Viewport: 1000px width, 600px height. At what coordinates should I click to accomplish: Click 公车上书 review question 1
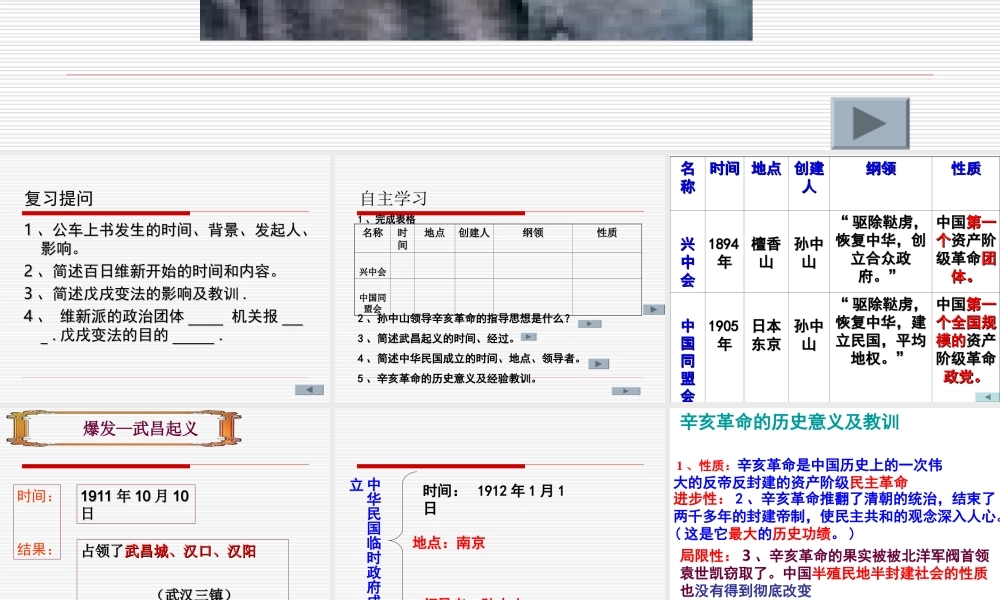pos(167,239)
